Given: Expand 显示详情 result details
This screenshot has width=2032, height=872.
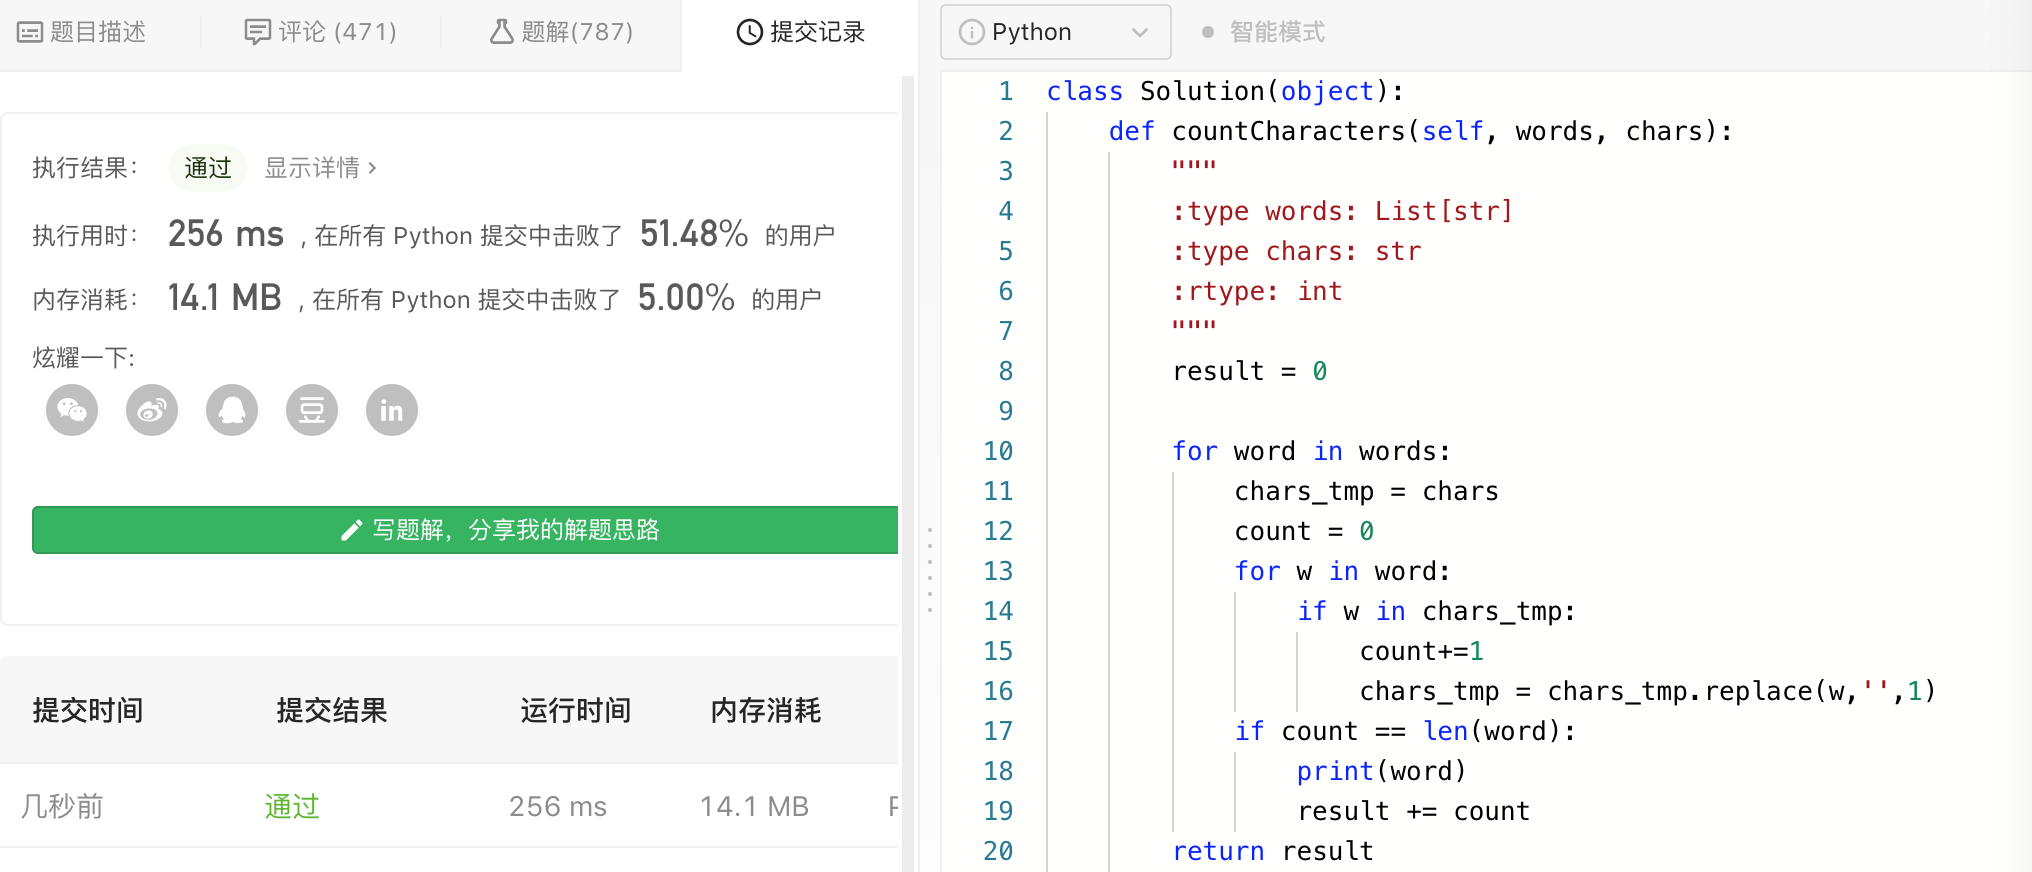Looking at the screenshot, I should pos(320,168).
